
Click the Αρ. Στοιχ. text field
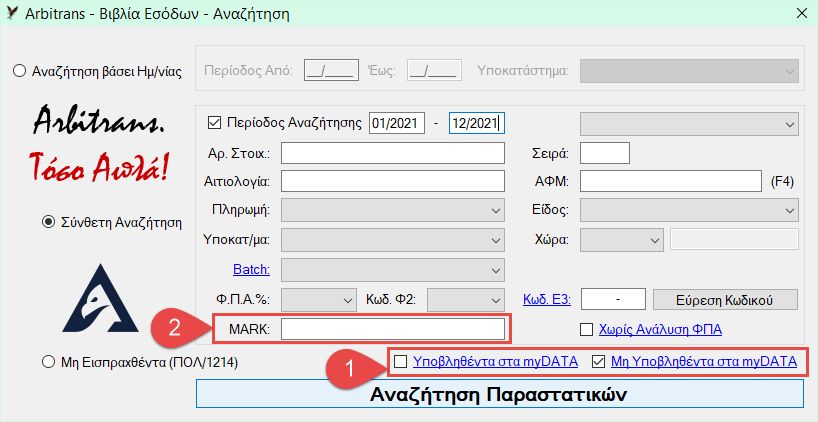click(x=393, y=153)
